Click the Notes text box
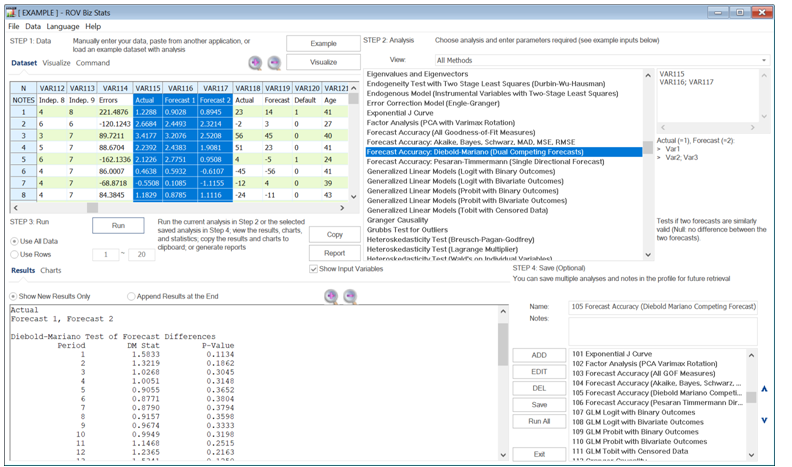The width and height of the screenshot is (792, 467). (663, 331)
